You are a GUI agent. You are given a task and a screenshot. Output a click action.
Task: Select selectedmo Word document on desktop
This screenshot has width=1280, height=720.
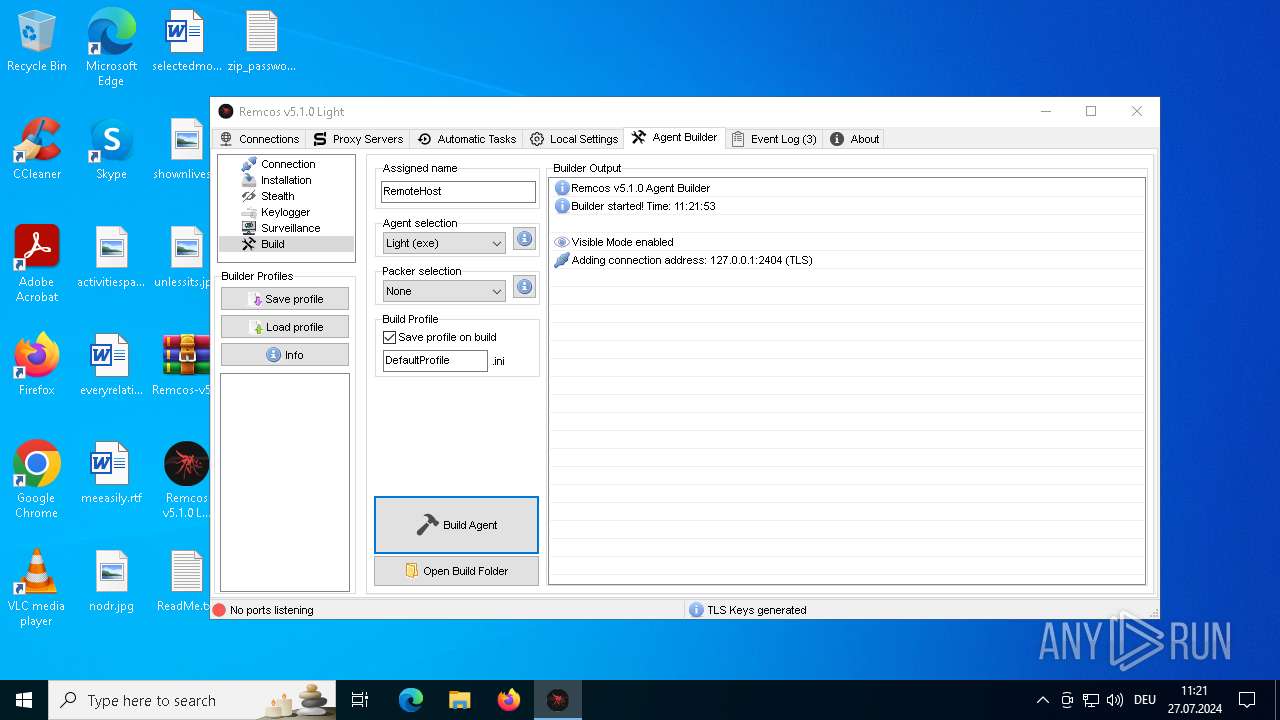(x=186, y=42)
